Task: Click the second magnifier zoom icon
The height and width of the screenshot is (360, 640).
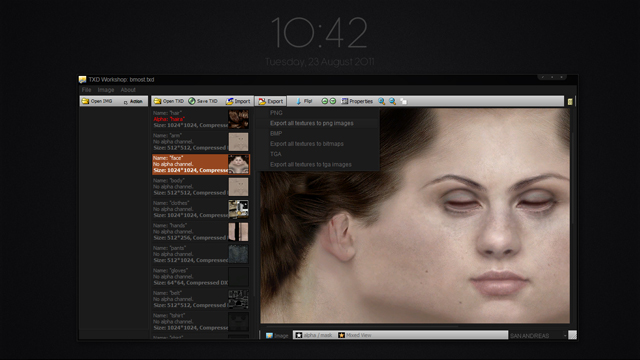Action: tap(392, 101)
